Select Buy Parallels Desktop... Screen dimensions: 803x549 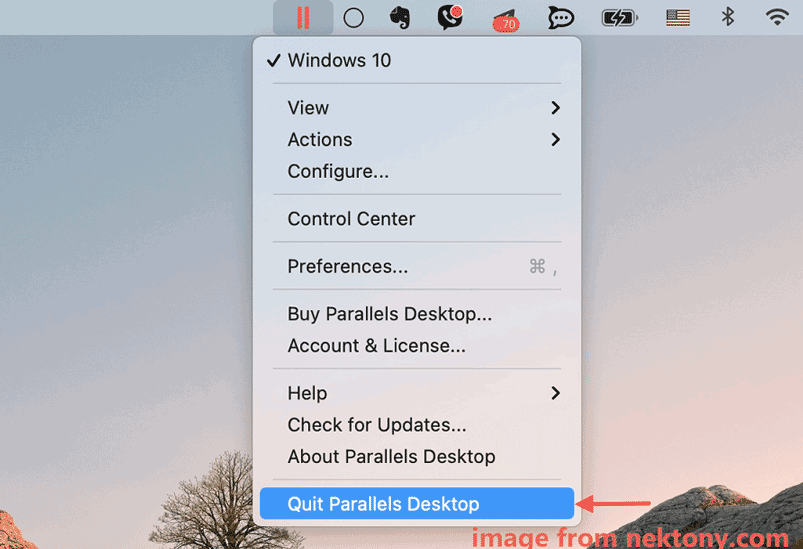pyautogui.click(x=417, y=313)
